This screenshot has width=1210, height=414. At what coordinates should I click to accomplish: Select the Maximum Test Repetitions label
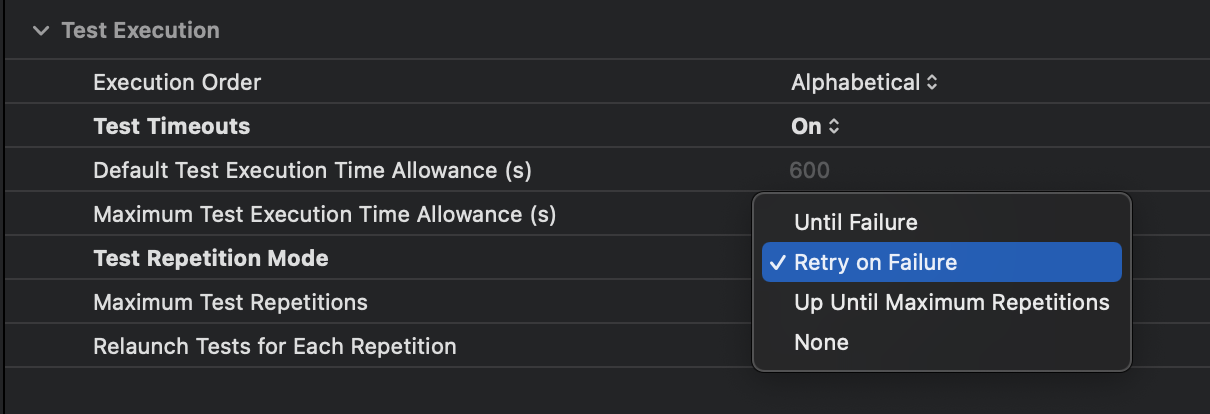[230, 302]
